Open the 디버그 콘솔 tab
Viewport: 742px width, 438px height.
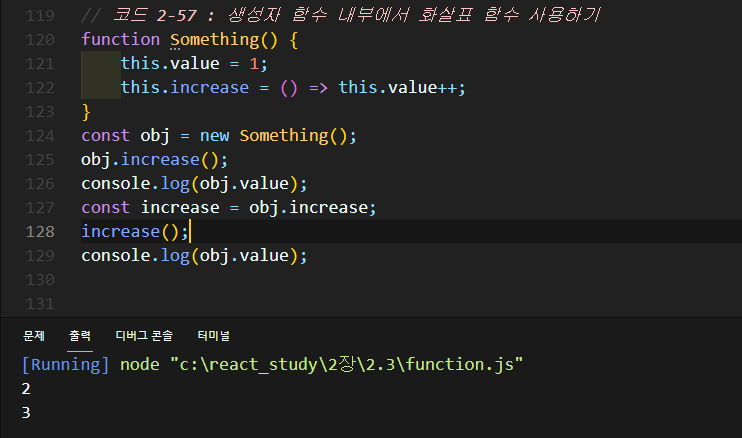click(144, 336)
